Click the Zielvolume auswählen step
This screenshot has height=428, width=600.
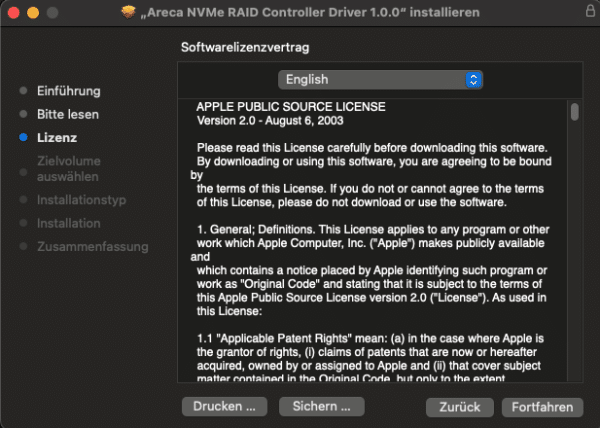69,169
